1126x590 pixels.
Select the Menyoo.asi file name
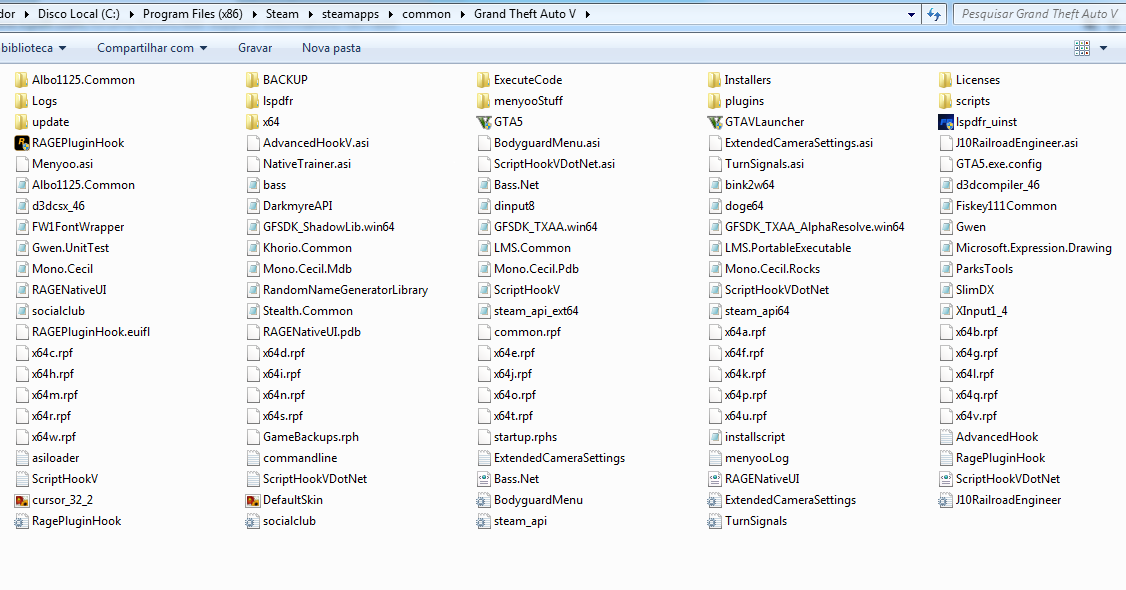pyautogui.click(x=62, y=164)
